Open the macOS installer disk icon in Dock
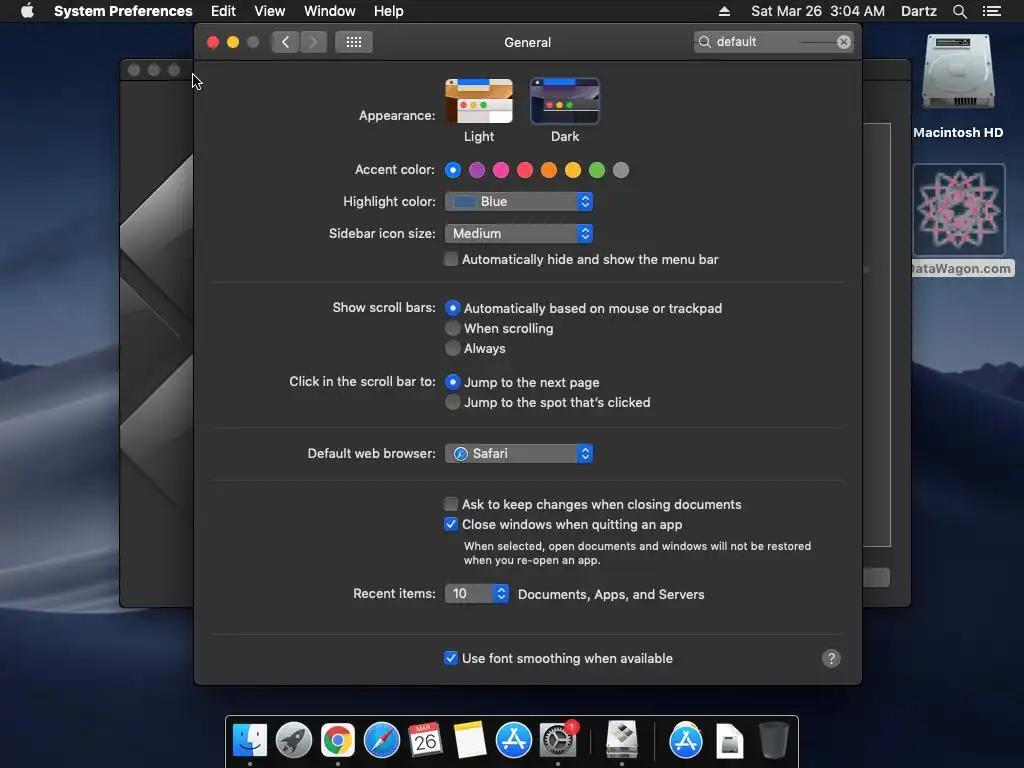Viewport: 1024px width, 768px height. point(622,739)
